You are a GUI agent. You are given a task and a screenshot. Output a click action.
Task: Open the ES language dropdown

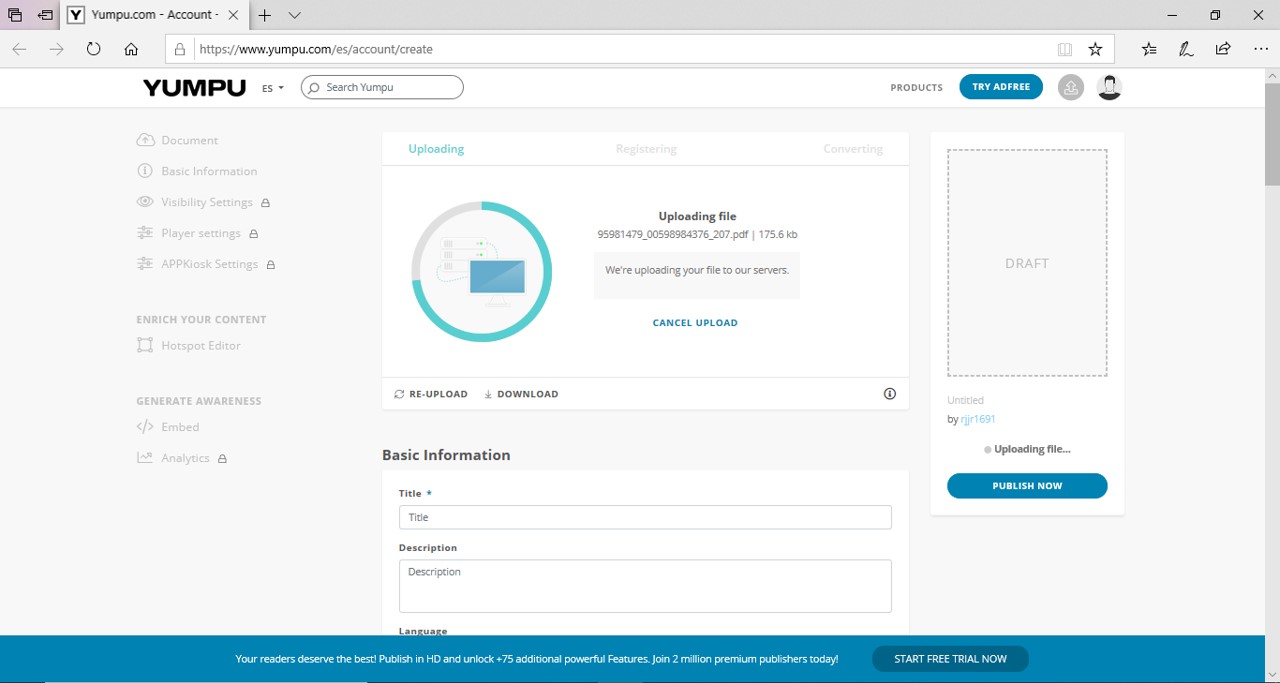pos(273,88)
